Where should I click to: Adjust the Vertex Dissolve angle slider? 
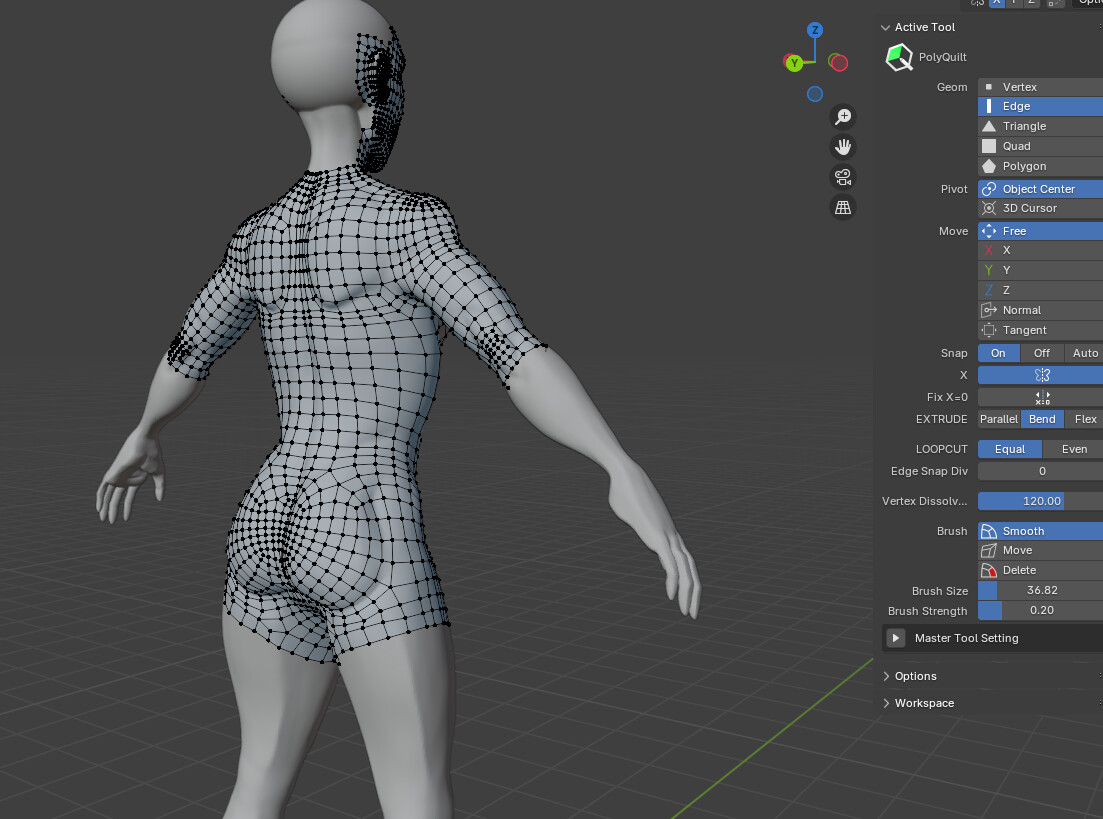click(1040, 501)
